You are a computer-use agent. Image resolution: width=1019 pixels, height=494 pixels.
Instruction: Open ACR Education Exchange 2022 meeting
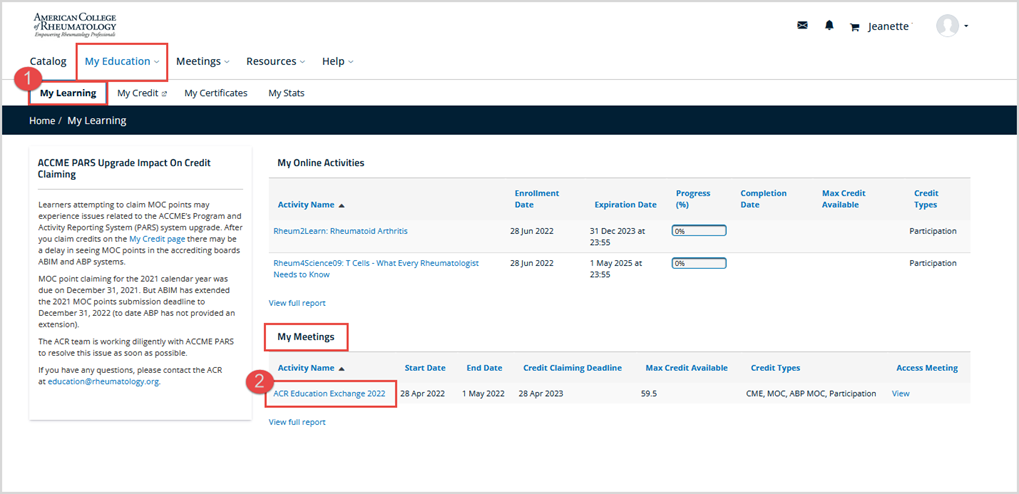(x=329, y=393)
